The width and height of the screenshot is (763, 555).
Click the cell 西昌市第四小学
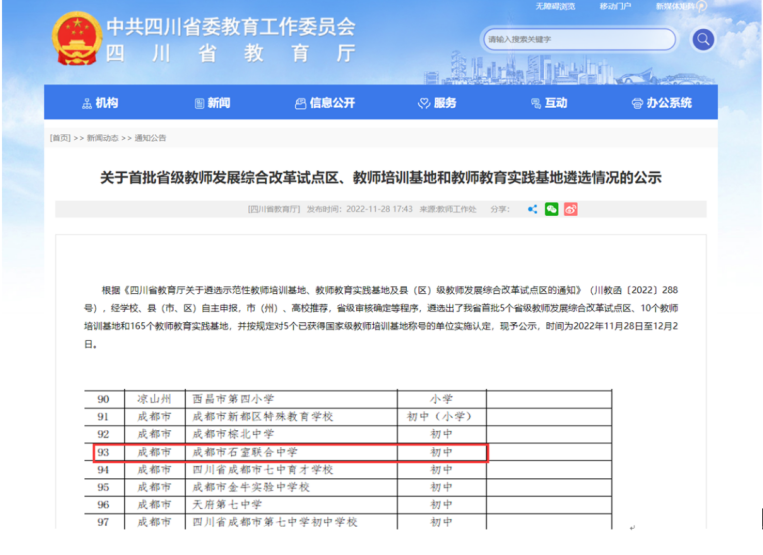pos(233,399)
